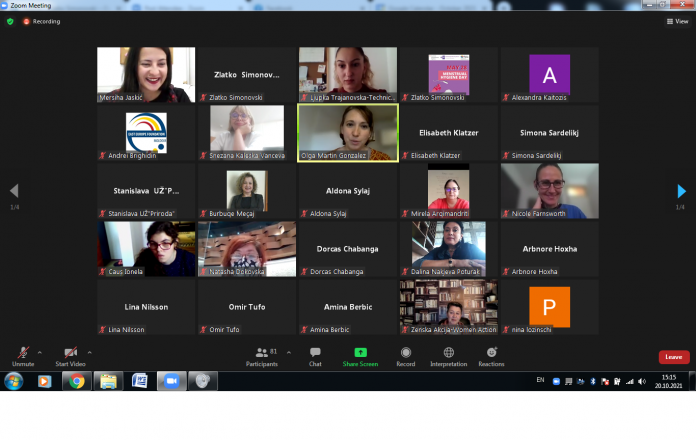The image size is (696, 440).
Task: Expand audio options arrow beside Unmute
Action: tap(40, 352)
